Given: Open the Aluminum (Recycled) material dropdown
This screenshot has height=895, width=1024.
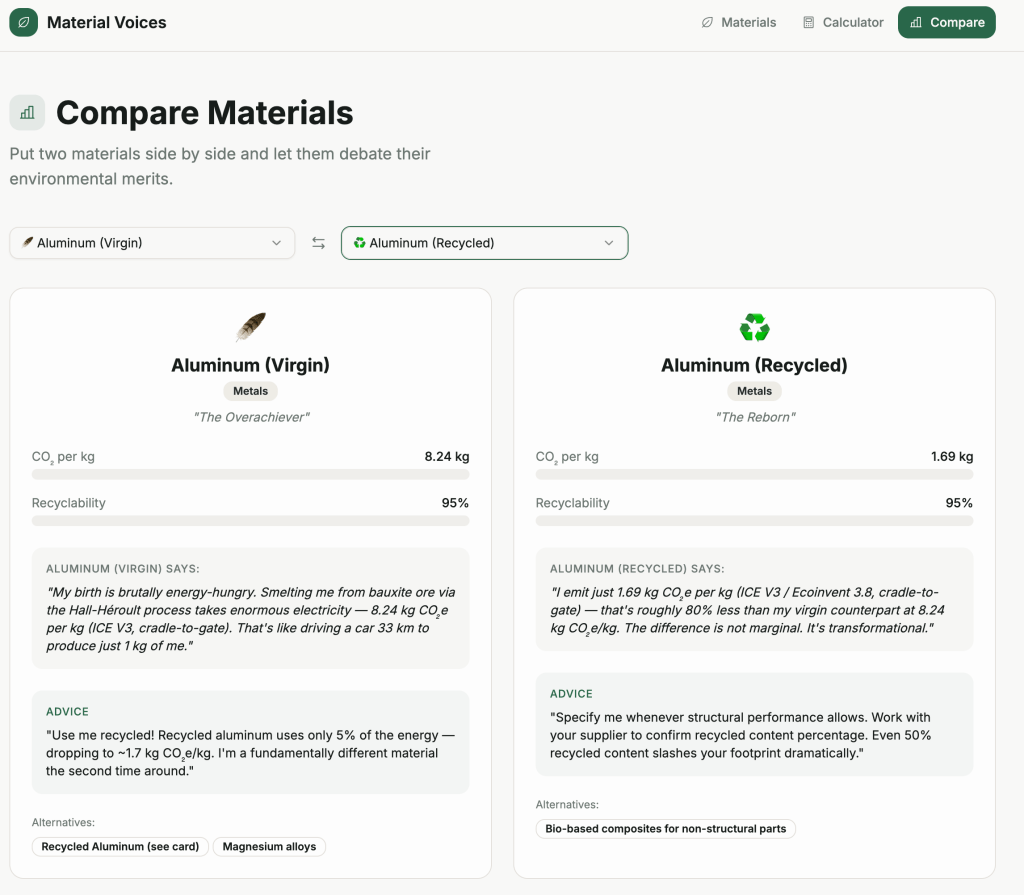Looking at the screenshot, I should click(x=484, y=243).
